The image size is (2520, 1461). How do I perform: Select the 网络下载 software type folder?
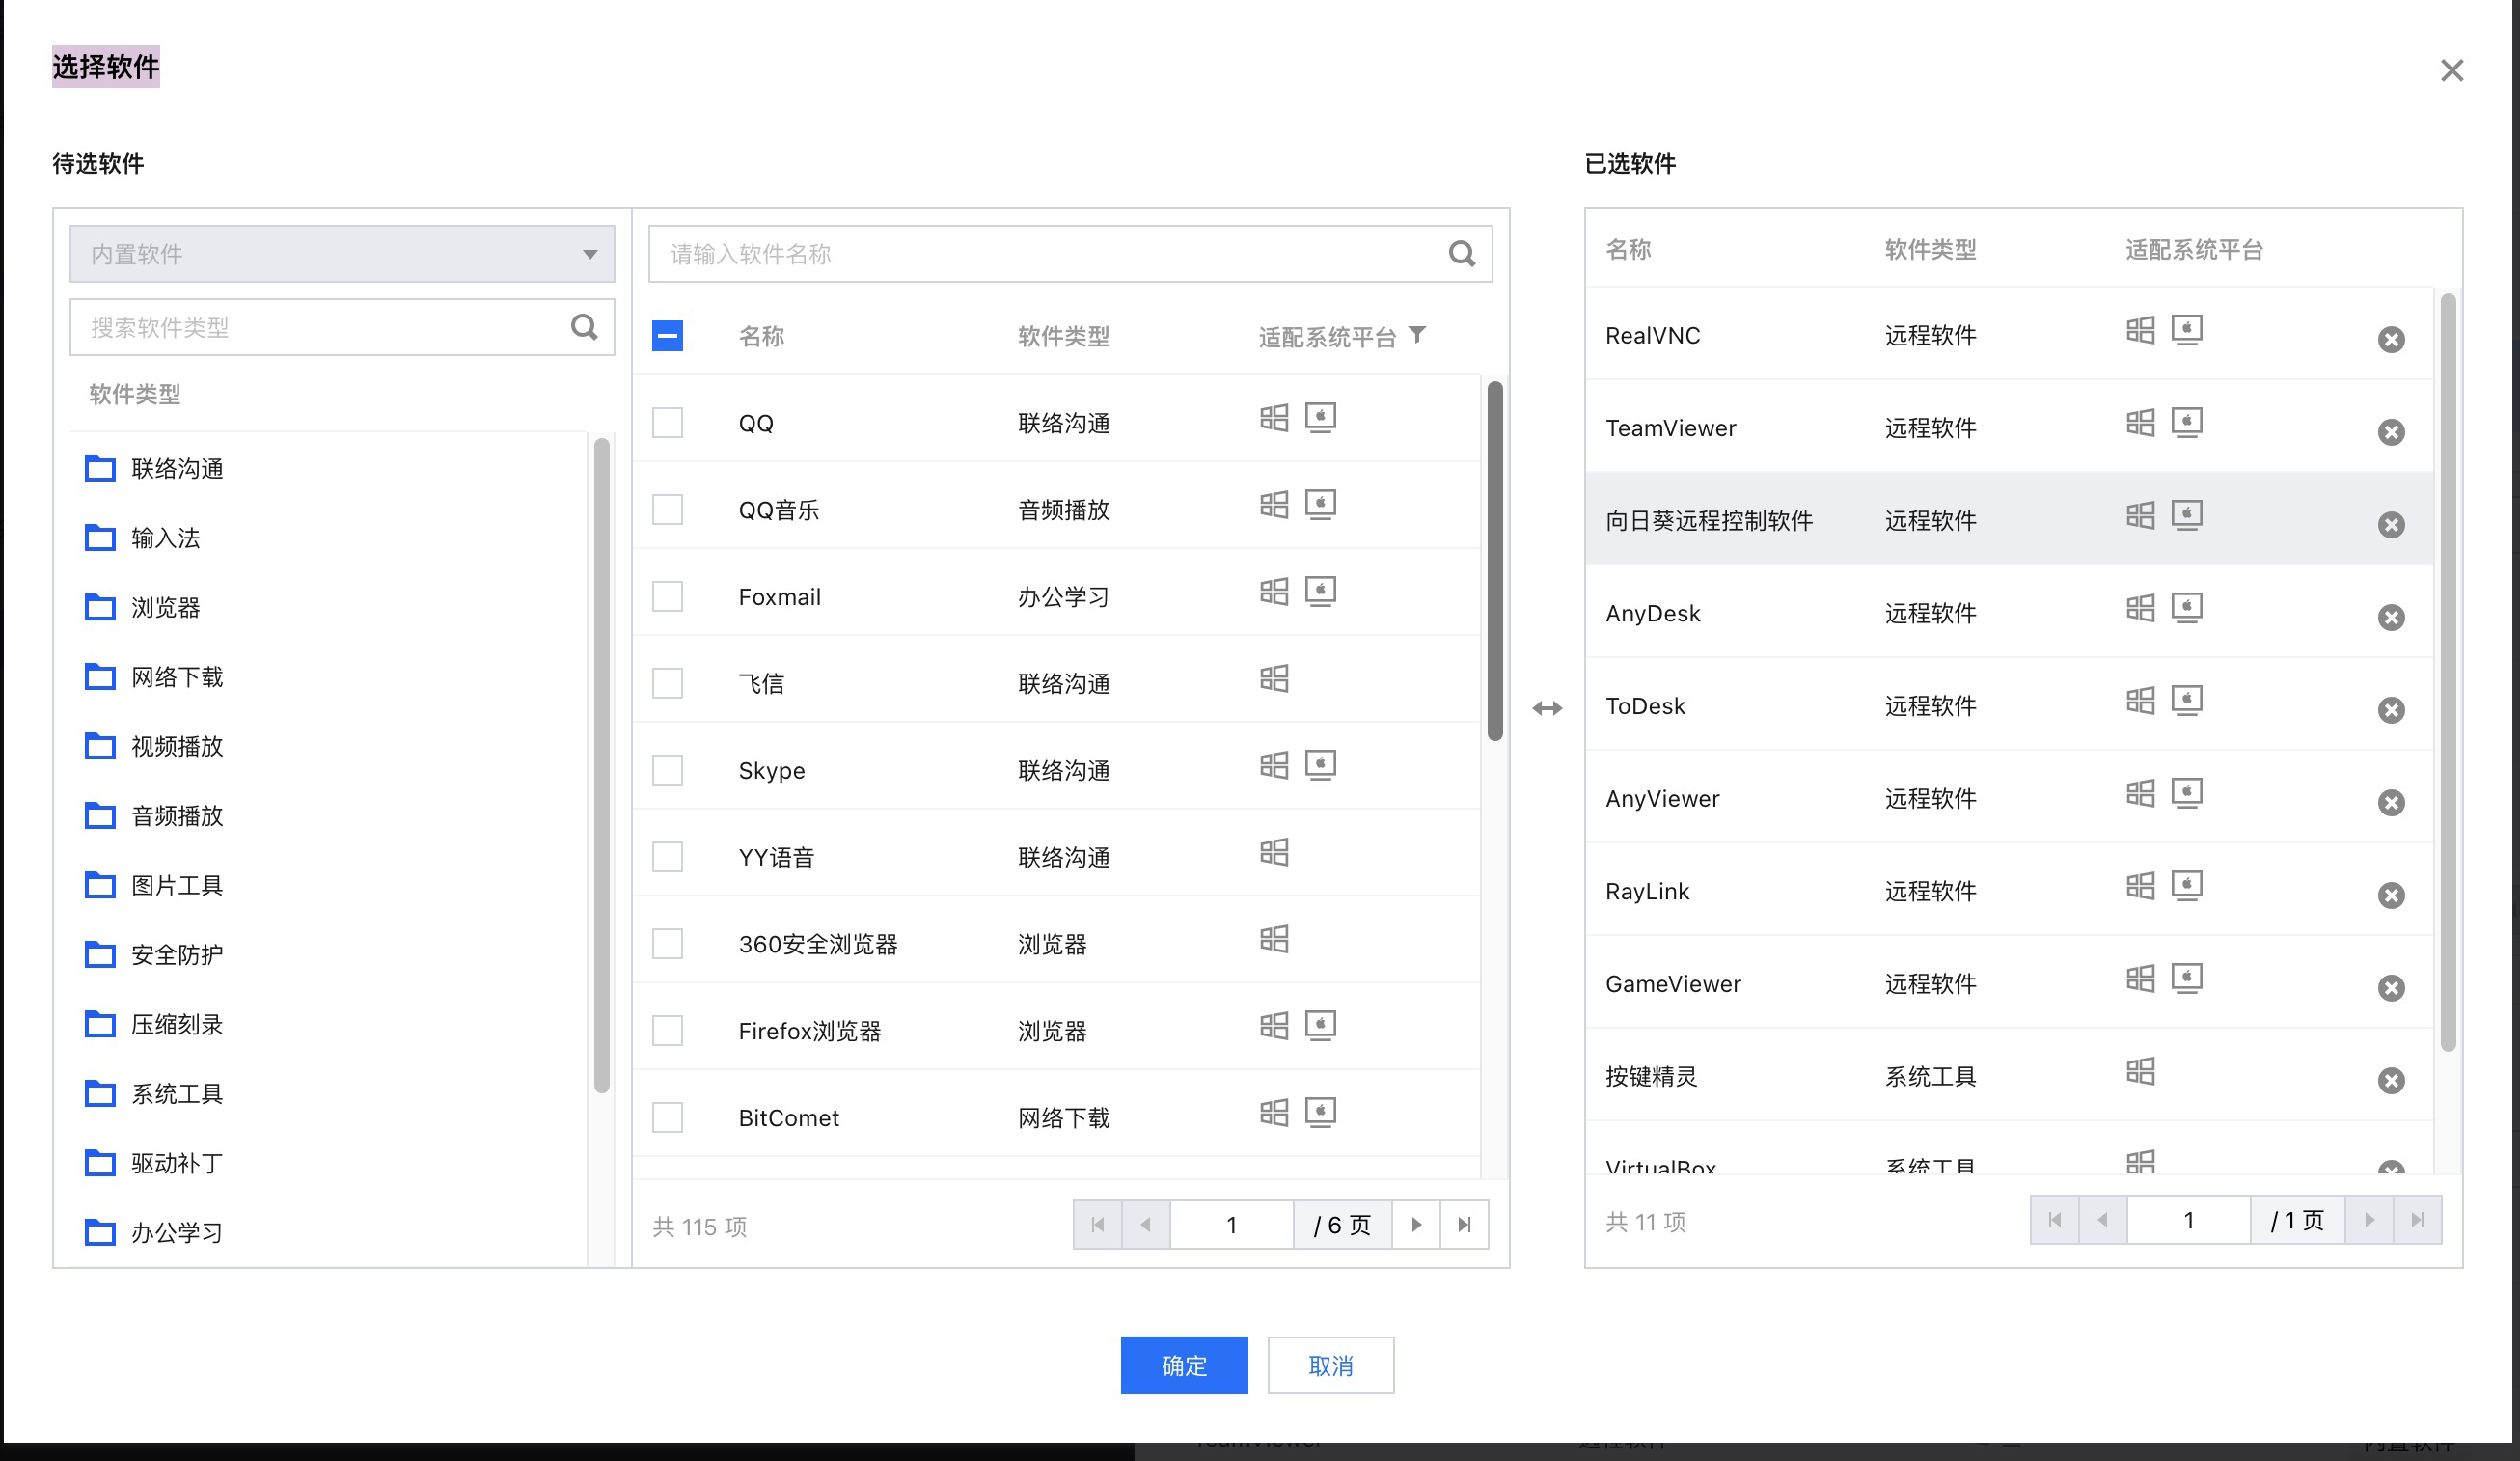(155, 677)
